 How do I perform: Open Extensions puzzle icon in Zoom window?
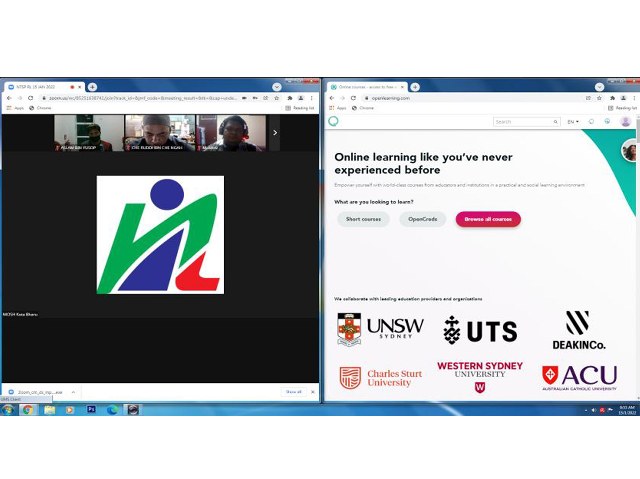(x=290, y=98)
